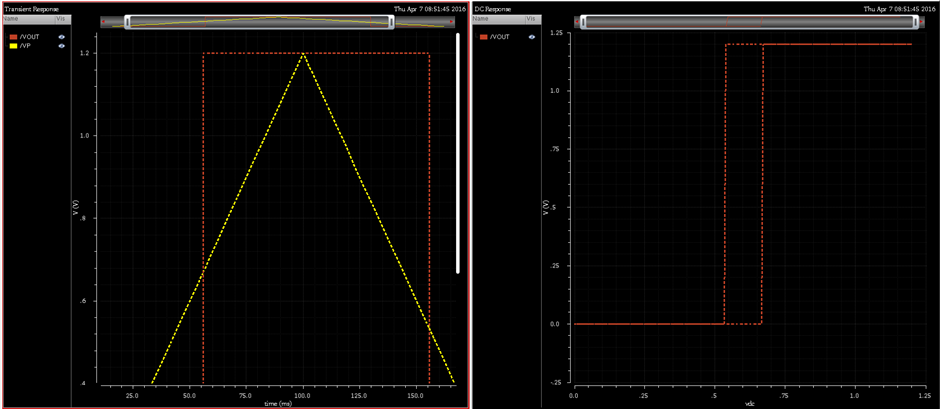Image resolution: width=940 pixels, height=409 pixels.
Task: Click the yellow /VP color swatch
Action: point(12,45)
